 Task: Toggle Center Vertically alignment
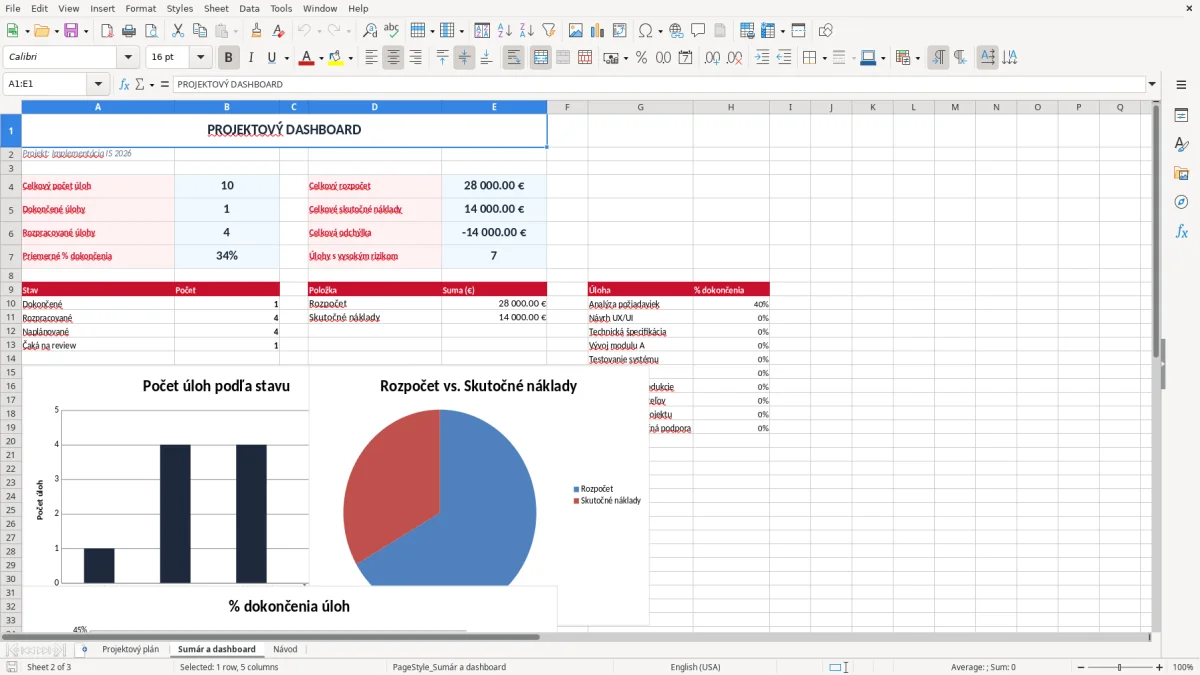(x=464, y=58)
